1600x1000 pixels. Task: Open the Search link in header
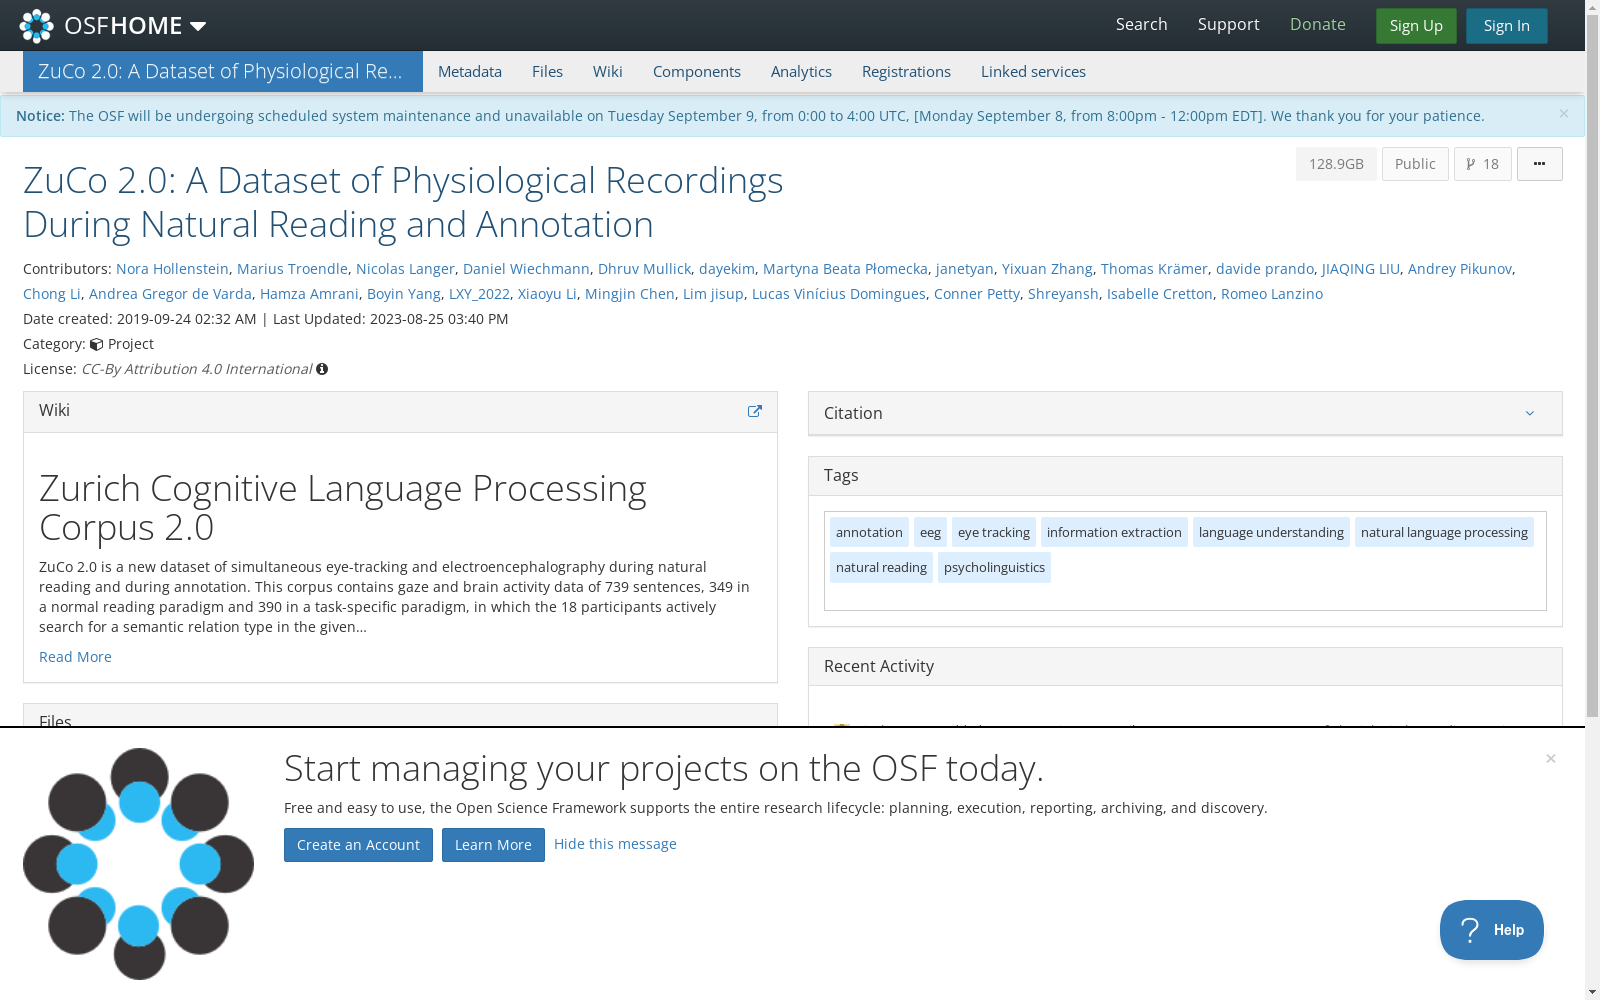coord(1141,24)
